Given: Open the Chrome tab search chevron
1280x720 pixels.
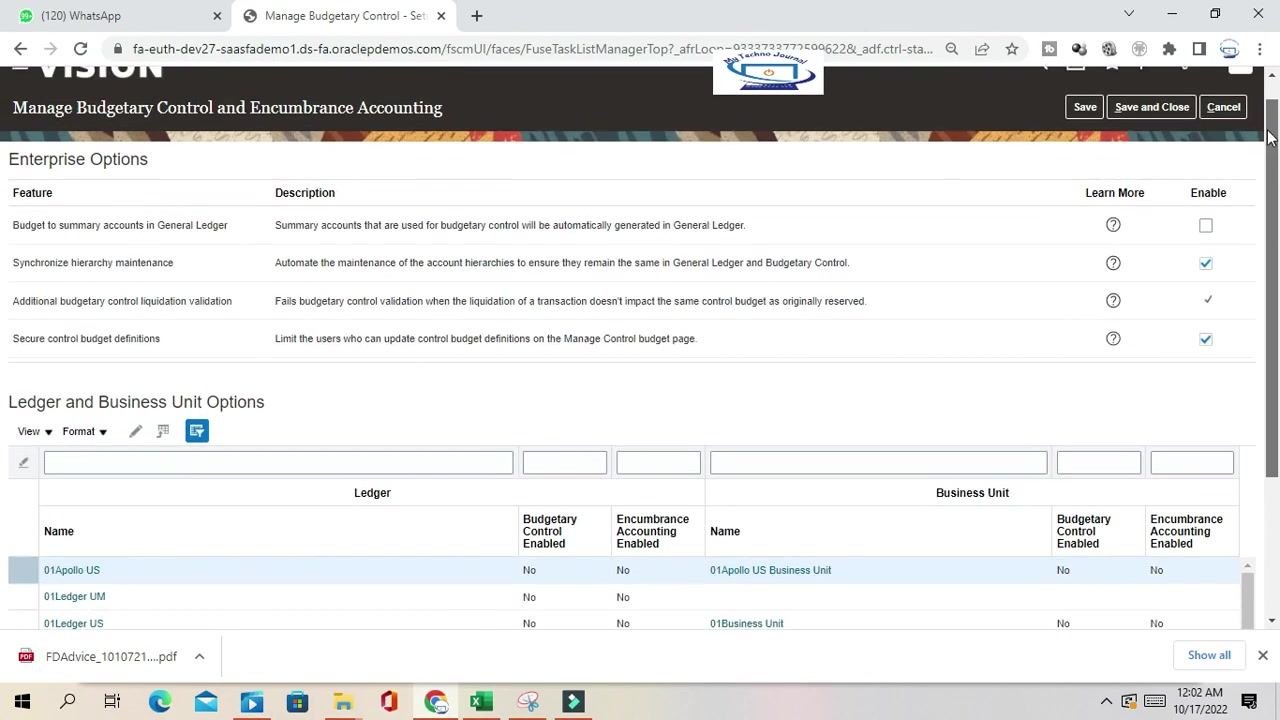Looking at the screenshot, I should coord(1129,14).
